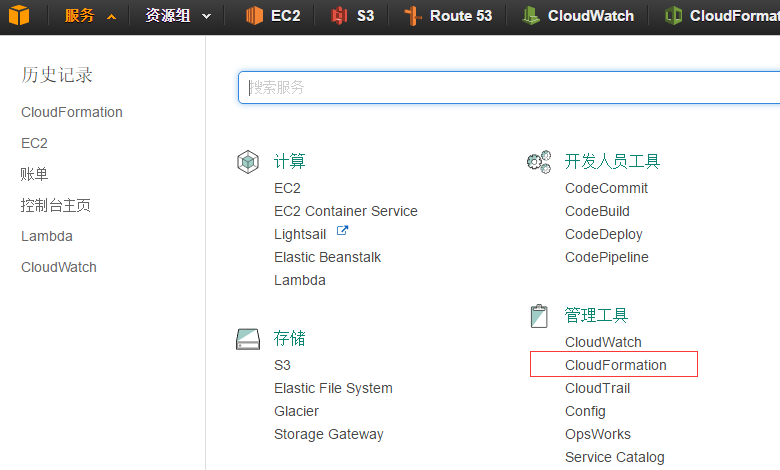Select the 管理工具 category heading
Screen dimensions: 780x470
click(596, 316)
